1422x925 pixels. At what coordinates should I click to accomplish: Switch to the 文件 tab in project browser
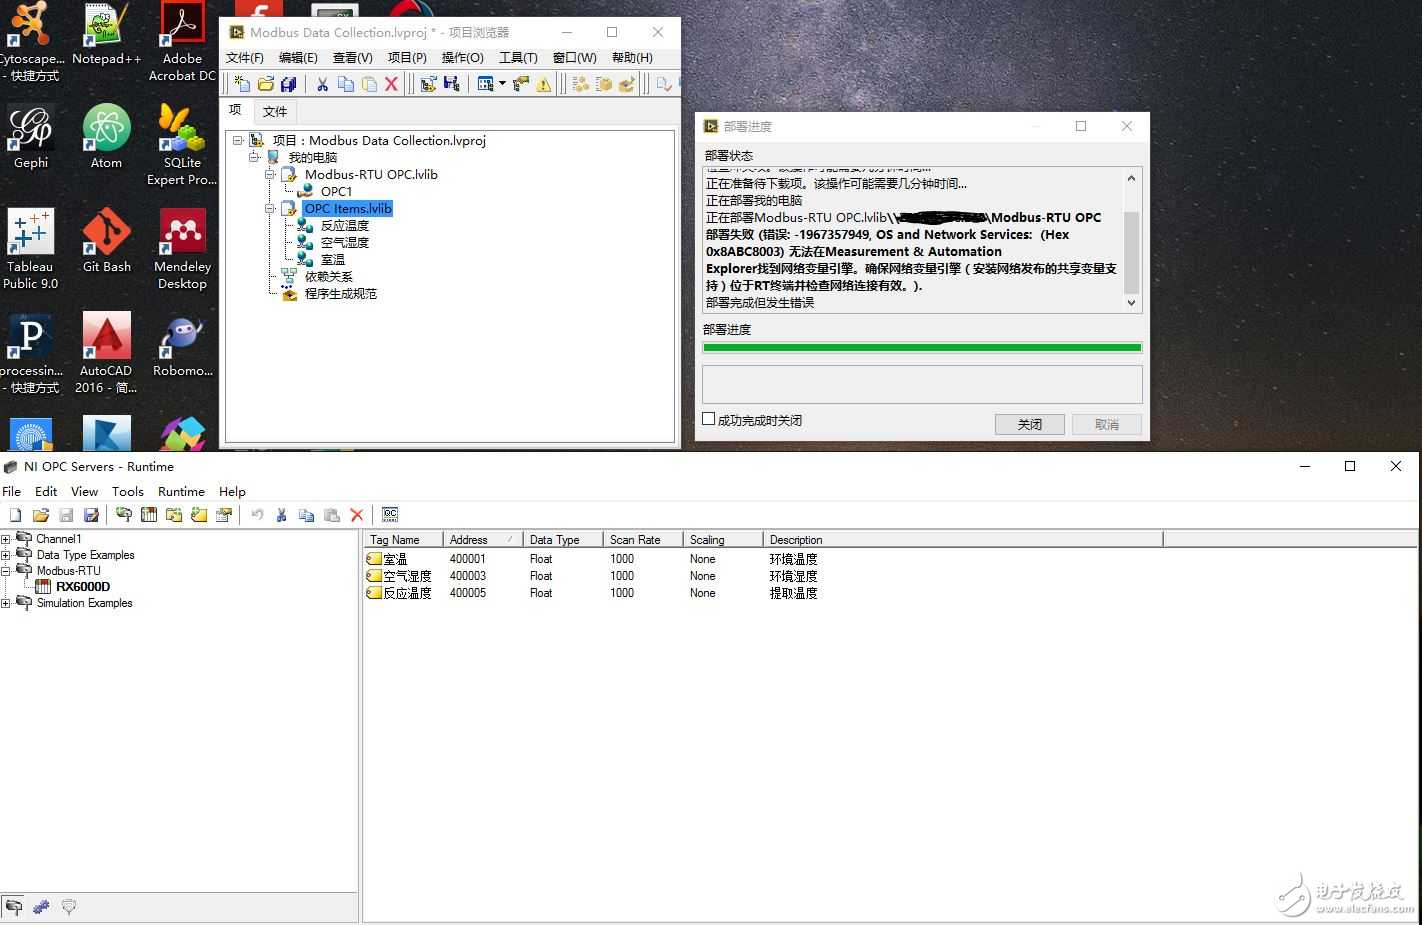(275, 112)
